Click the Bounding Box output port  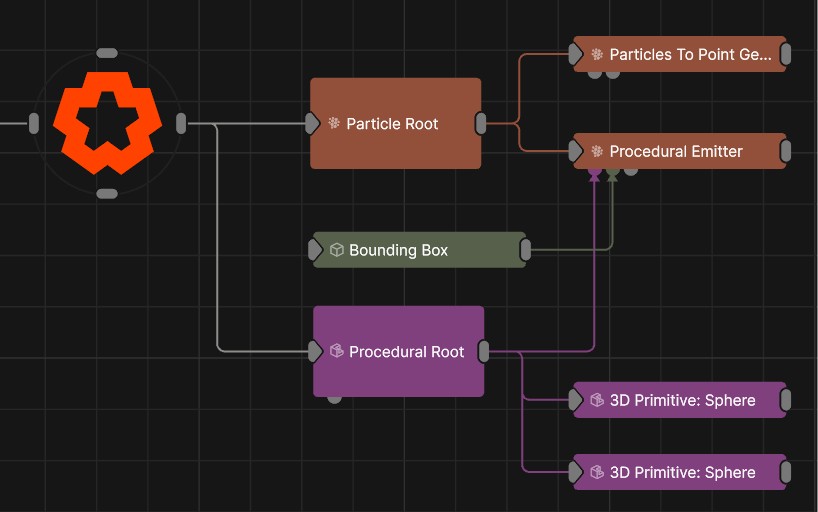tap(526, 250)
